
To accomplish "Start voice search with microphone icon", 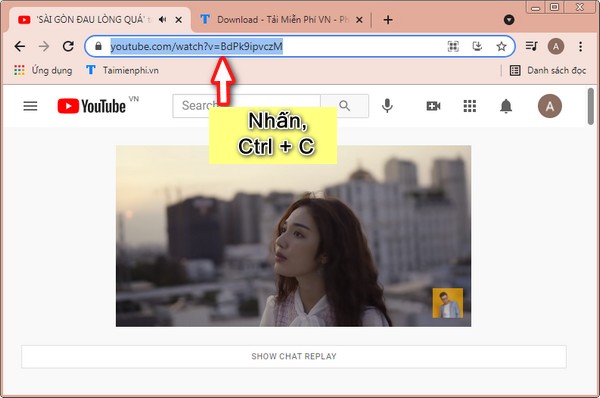I will click(x=387, y=106).
